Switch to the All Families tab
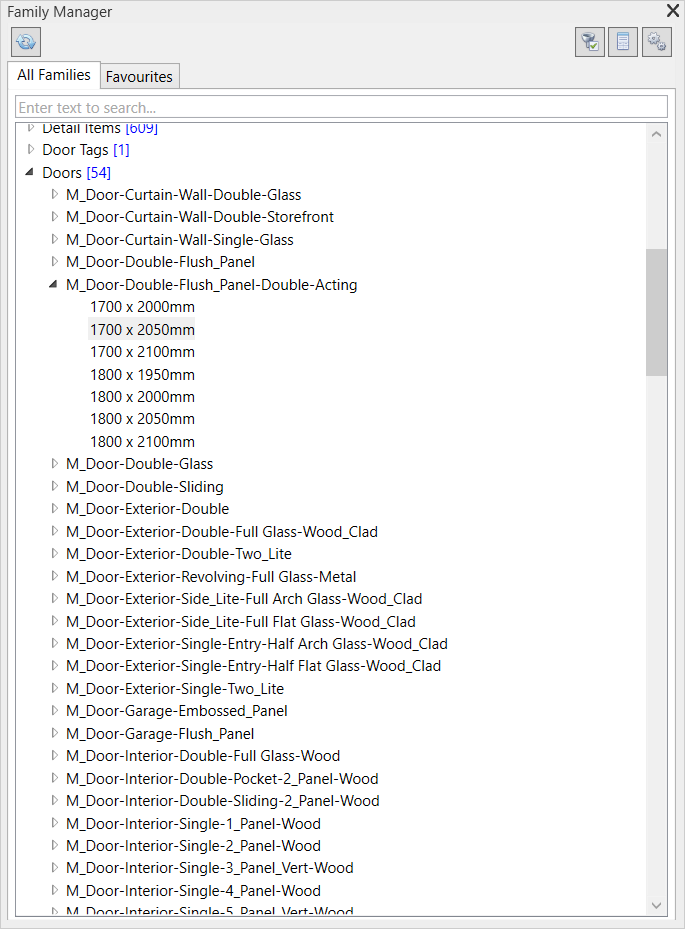The width and height of the screenshot is (685, 929). click(x=54, y=75)
